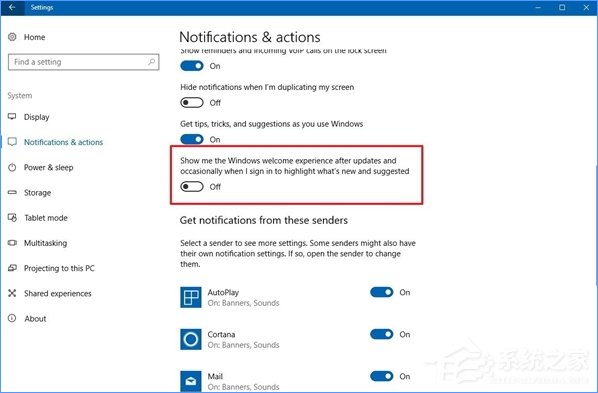Open Shared experiences settings
The height and width of the screenshot is (393, 598).
tap(58, 293)
